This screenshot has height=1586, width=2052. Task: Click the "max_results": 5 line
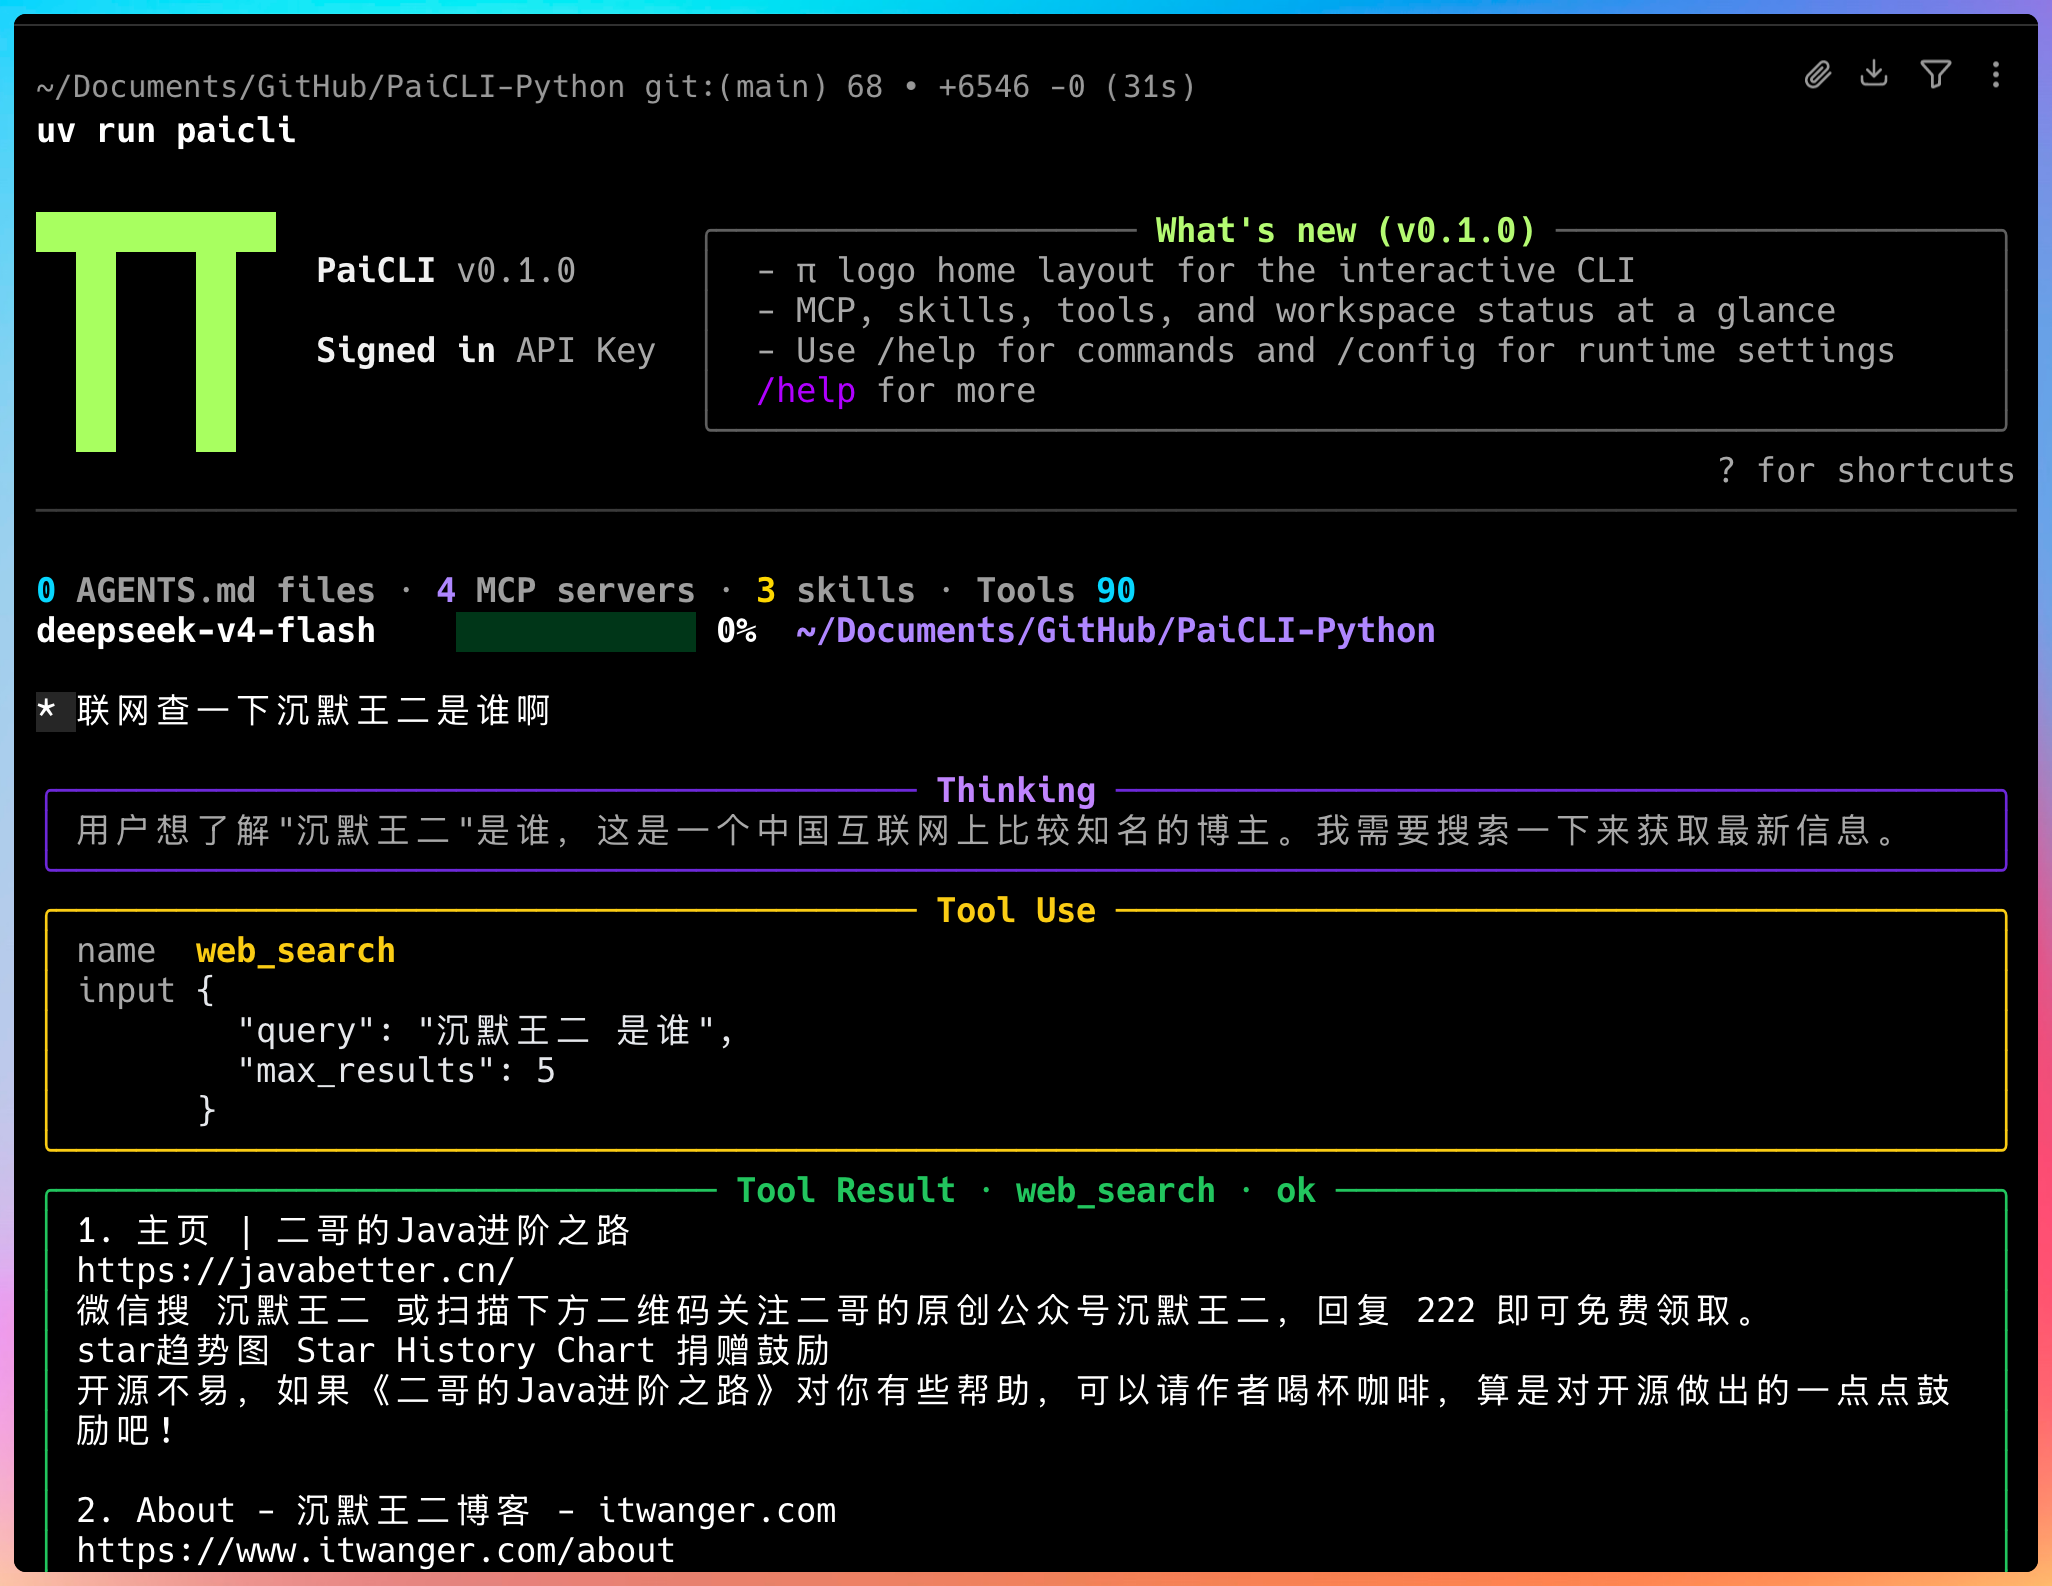coord(396,1071)
